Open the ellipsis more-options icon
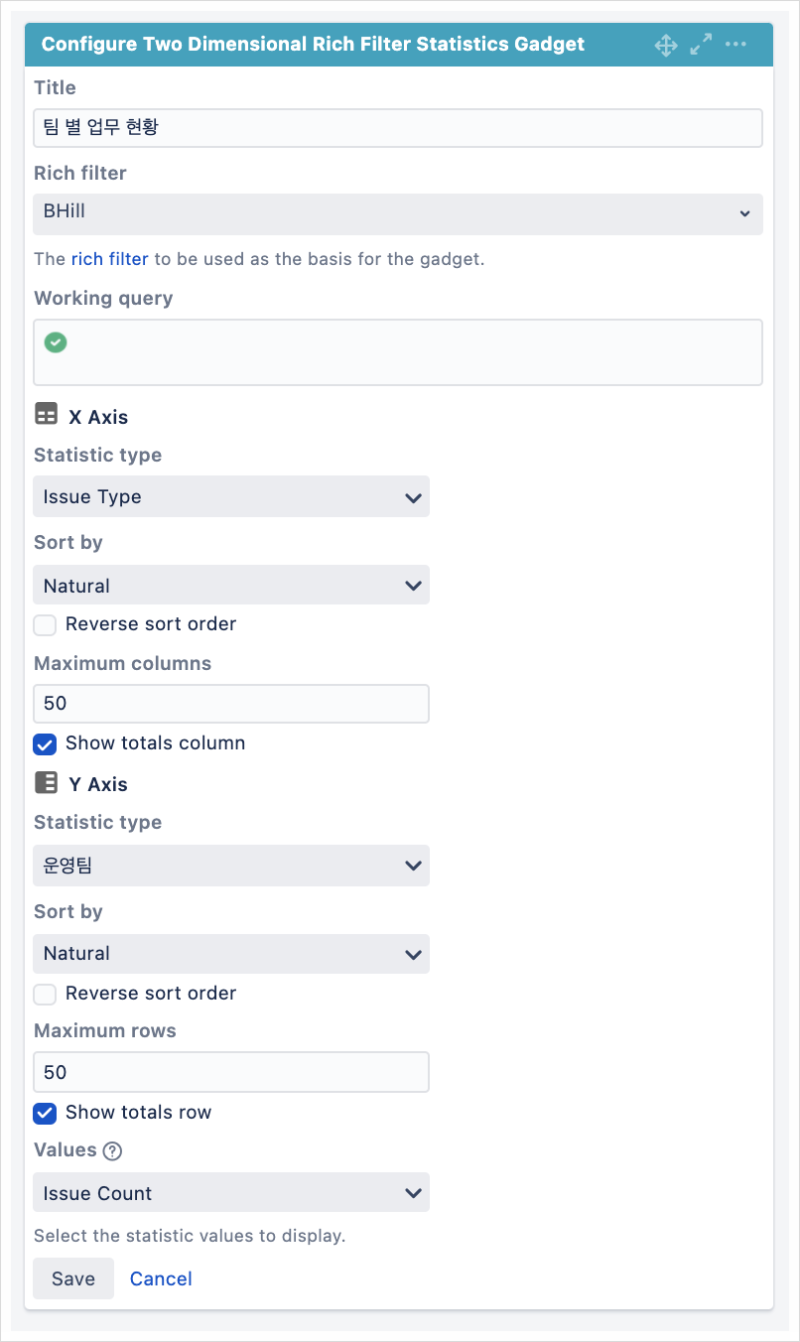 point(736,45)
